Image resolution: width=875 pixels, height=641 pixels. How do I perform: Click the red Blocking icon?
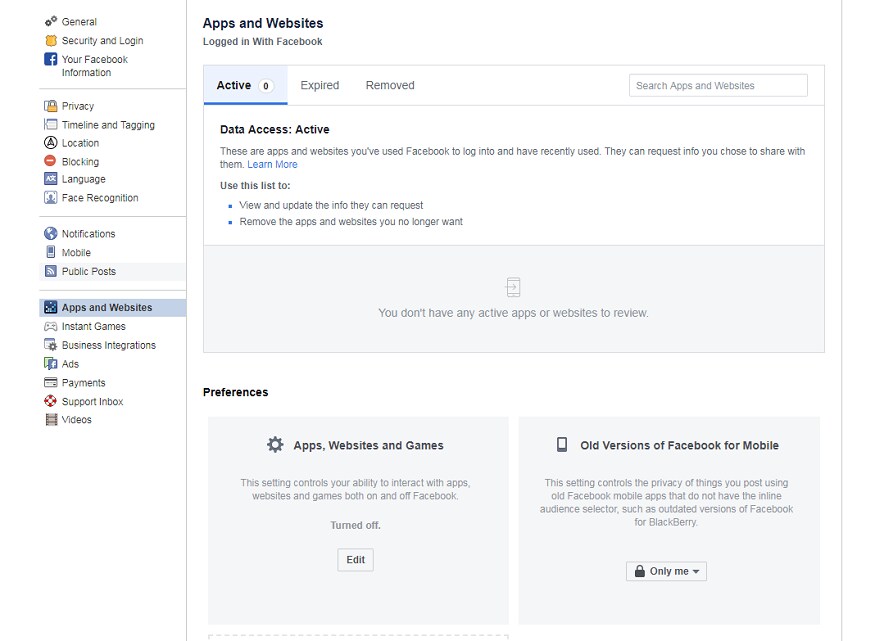click(x=50, y=161)
